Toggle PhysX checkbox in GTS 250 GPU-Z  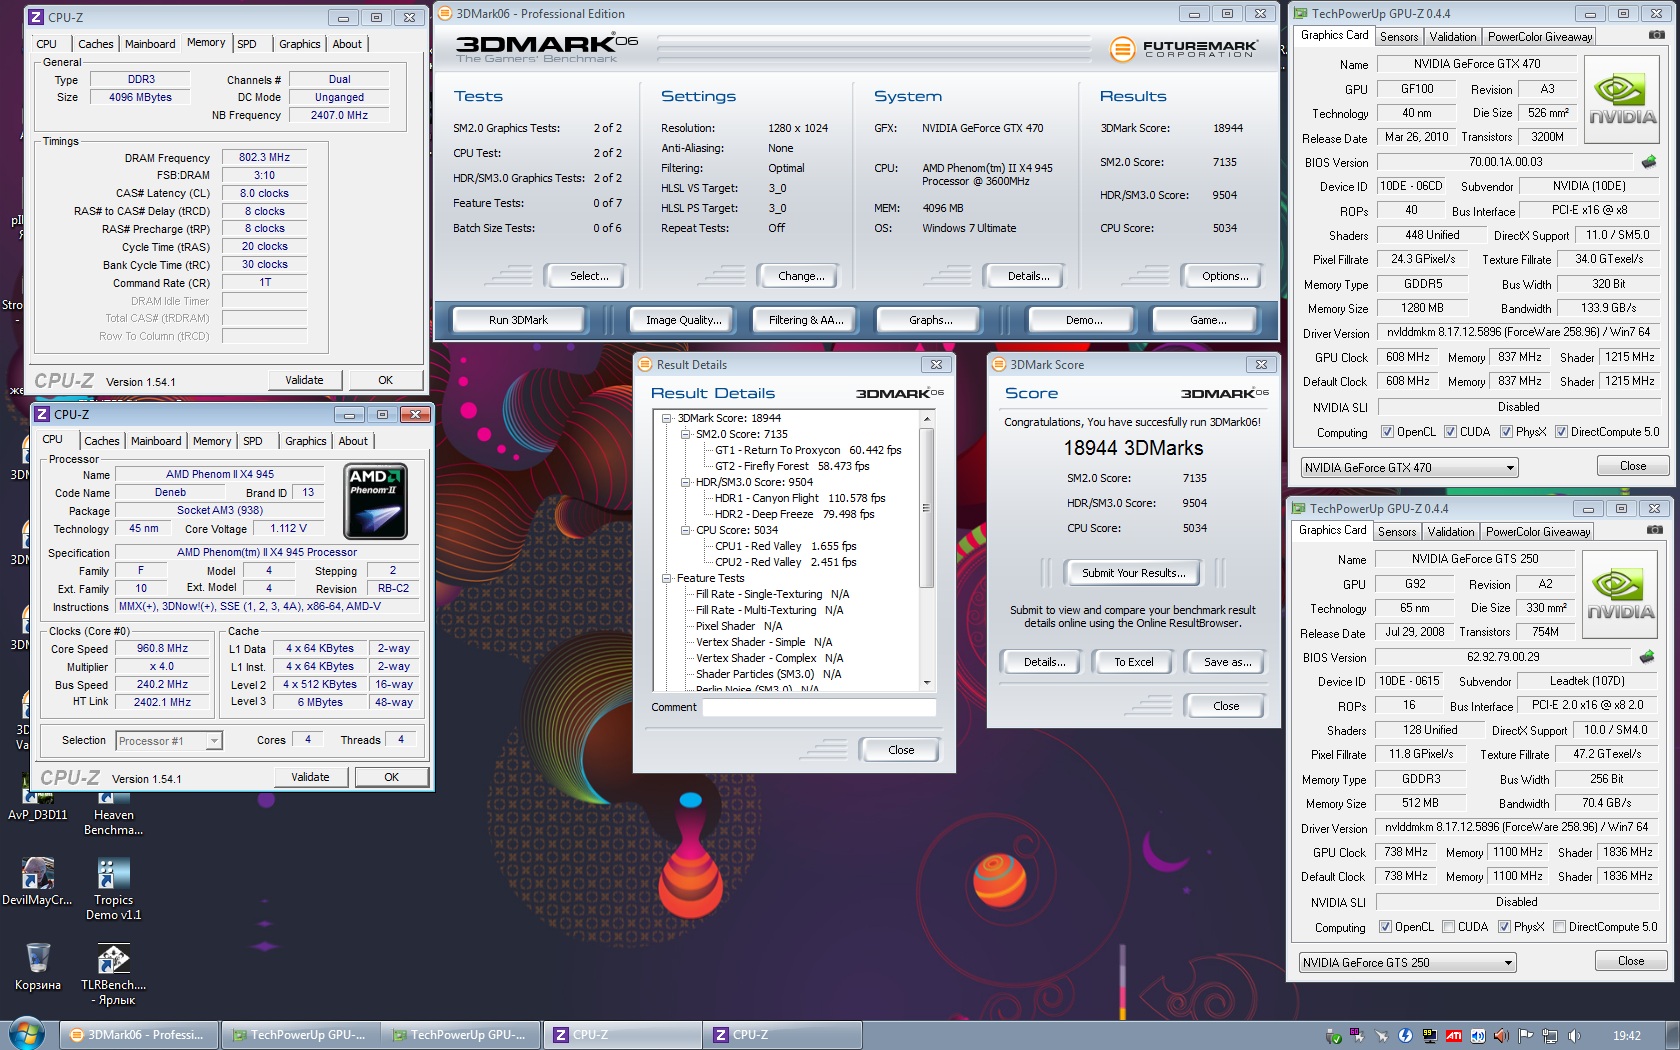coord(1504,927)
